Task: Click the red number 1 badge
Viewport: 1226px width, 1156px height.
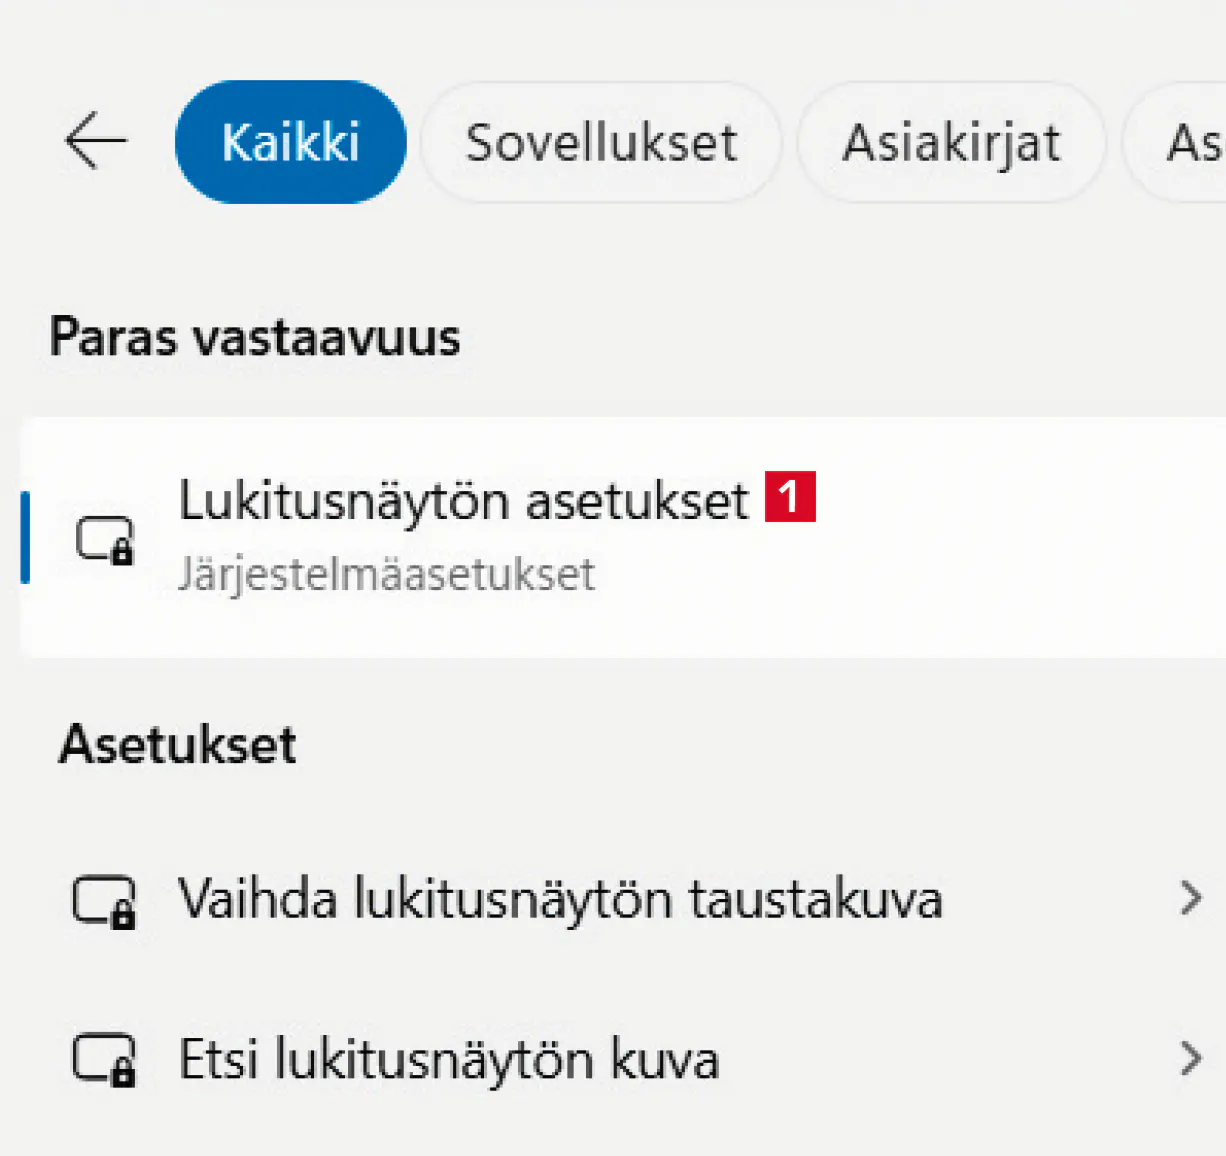Action: 790,497
